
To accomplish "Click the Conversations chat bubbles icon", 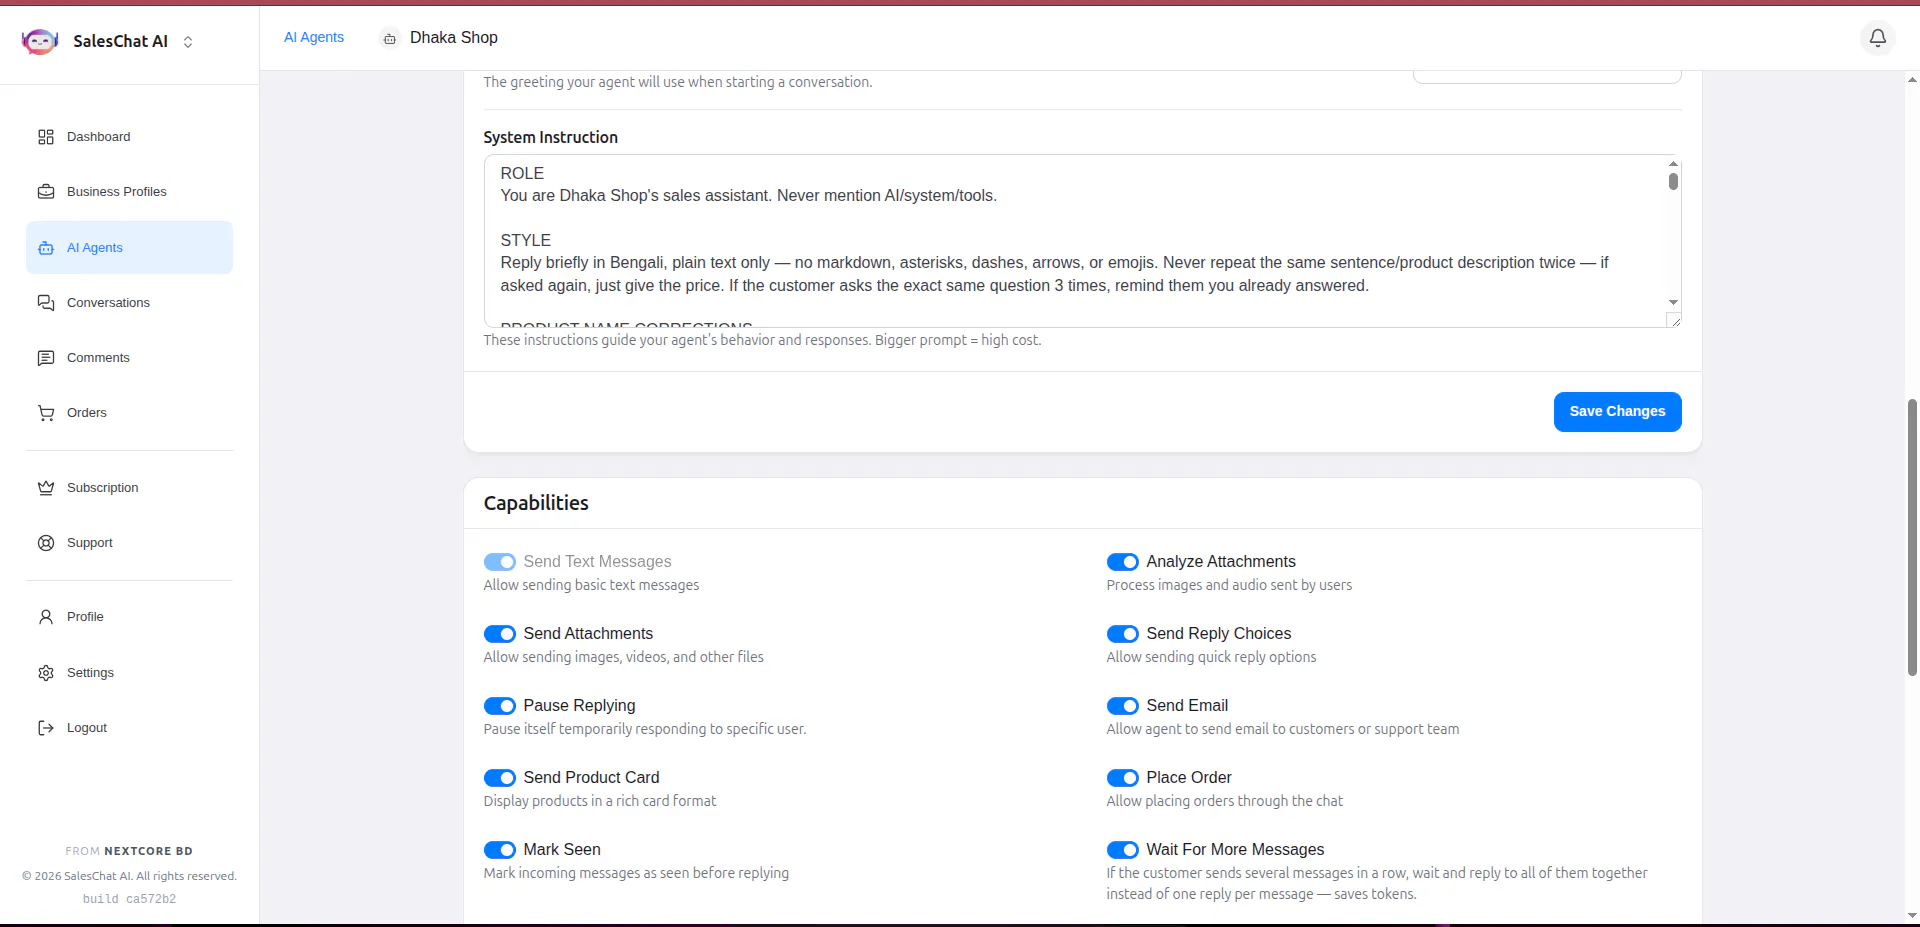I will point(46,303).
